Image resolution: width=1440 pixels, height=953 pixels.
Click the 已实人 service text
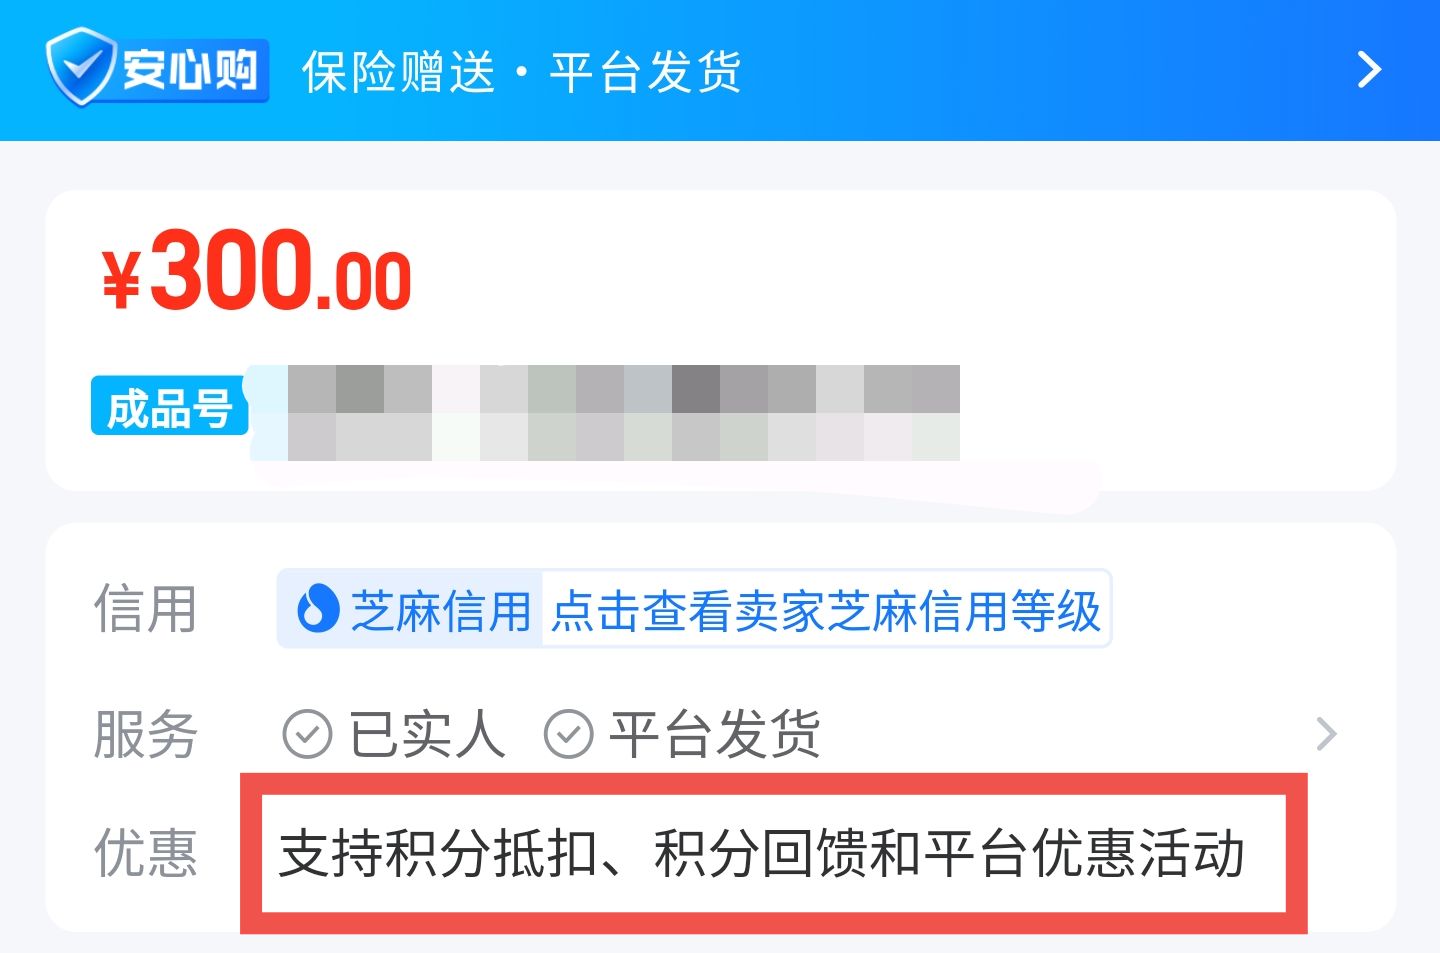click(426, 734)
